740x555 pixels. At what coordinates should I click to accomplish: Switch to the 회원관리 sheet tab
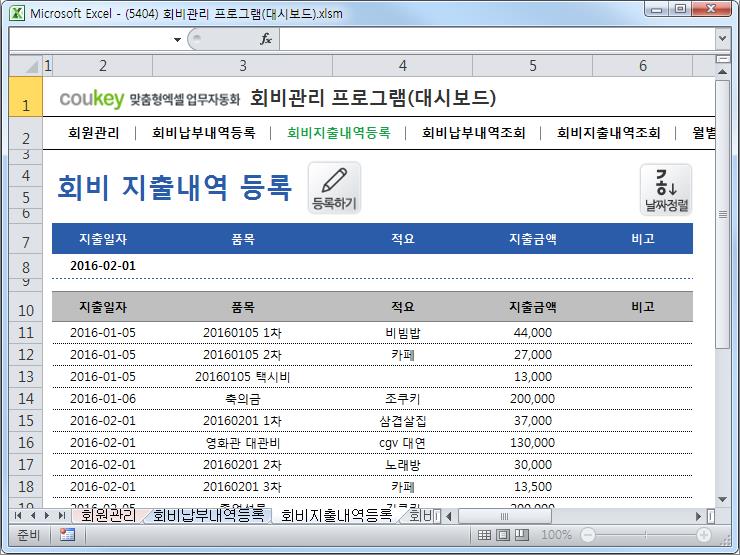point(108,515)
